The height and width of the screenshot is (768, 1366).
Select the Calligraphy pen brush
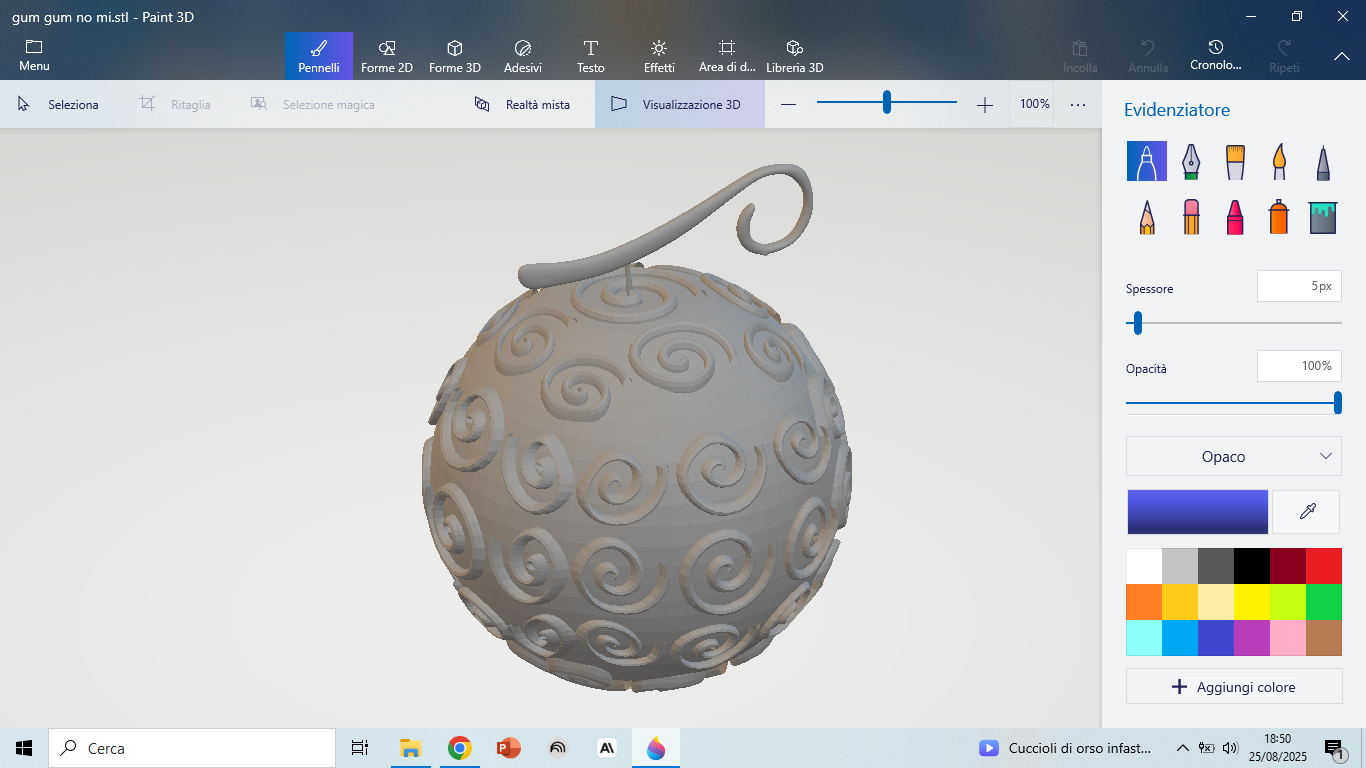click(x=1191, y=161)
